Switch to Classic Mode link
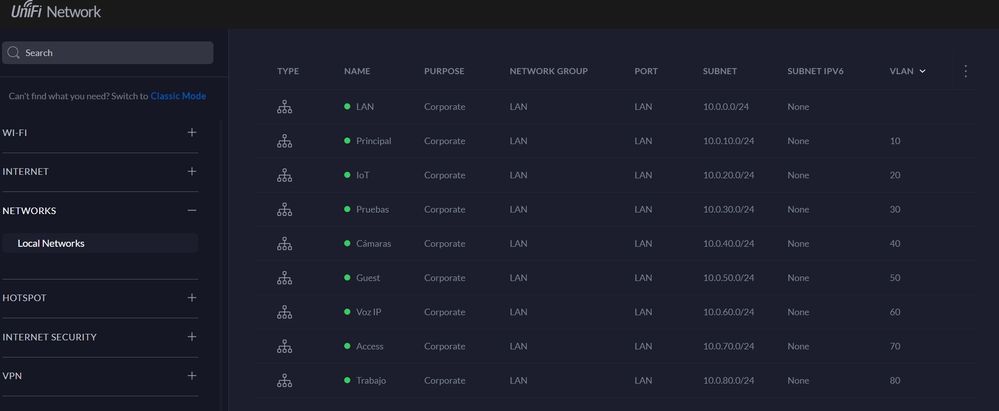 click(178, 96)
